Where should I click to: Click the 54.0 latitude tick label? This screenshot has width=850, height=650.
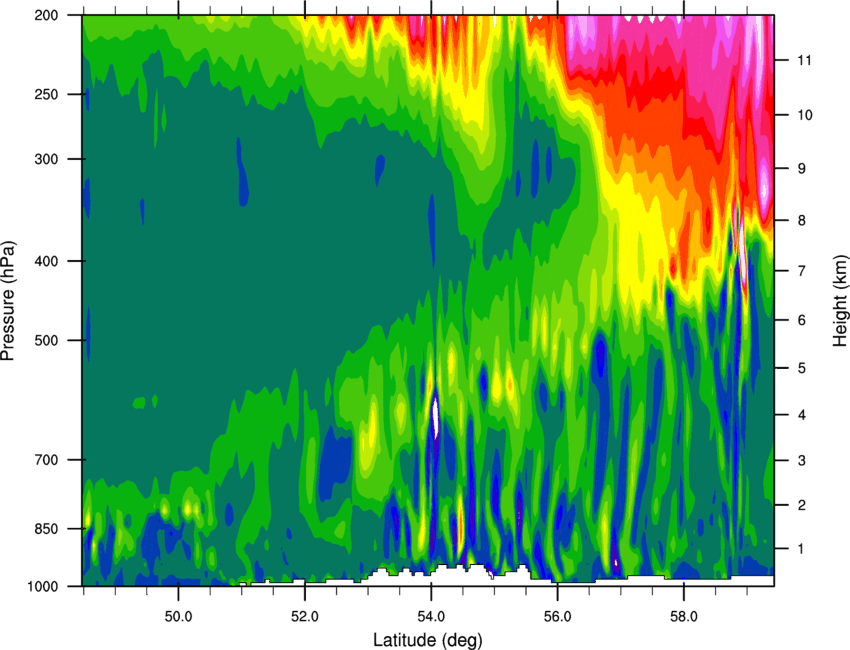[x=431, y=617]
